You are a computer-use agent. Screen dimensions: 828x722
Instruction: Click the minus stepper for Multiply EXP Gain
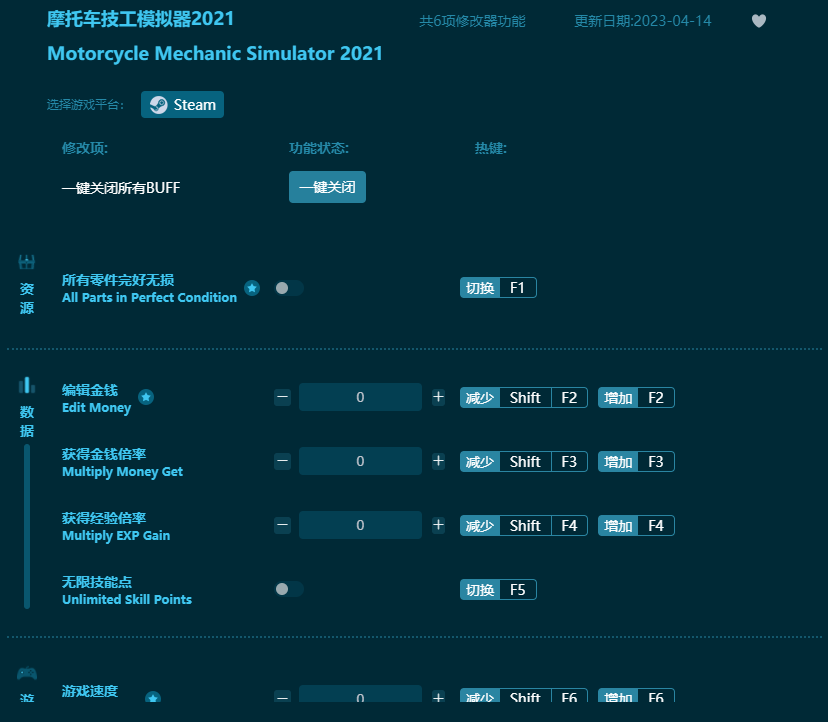[282, 525]
